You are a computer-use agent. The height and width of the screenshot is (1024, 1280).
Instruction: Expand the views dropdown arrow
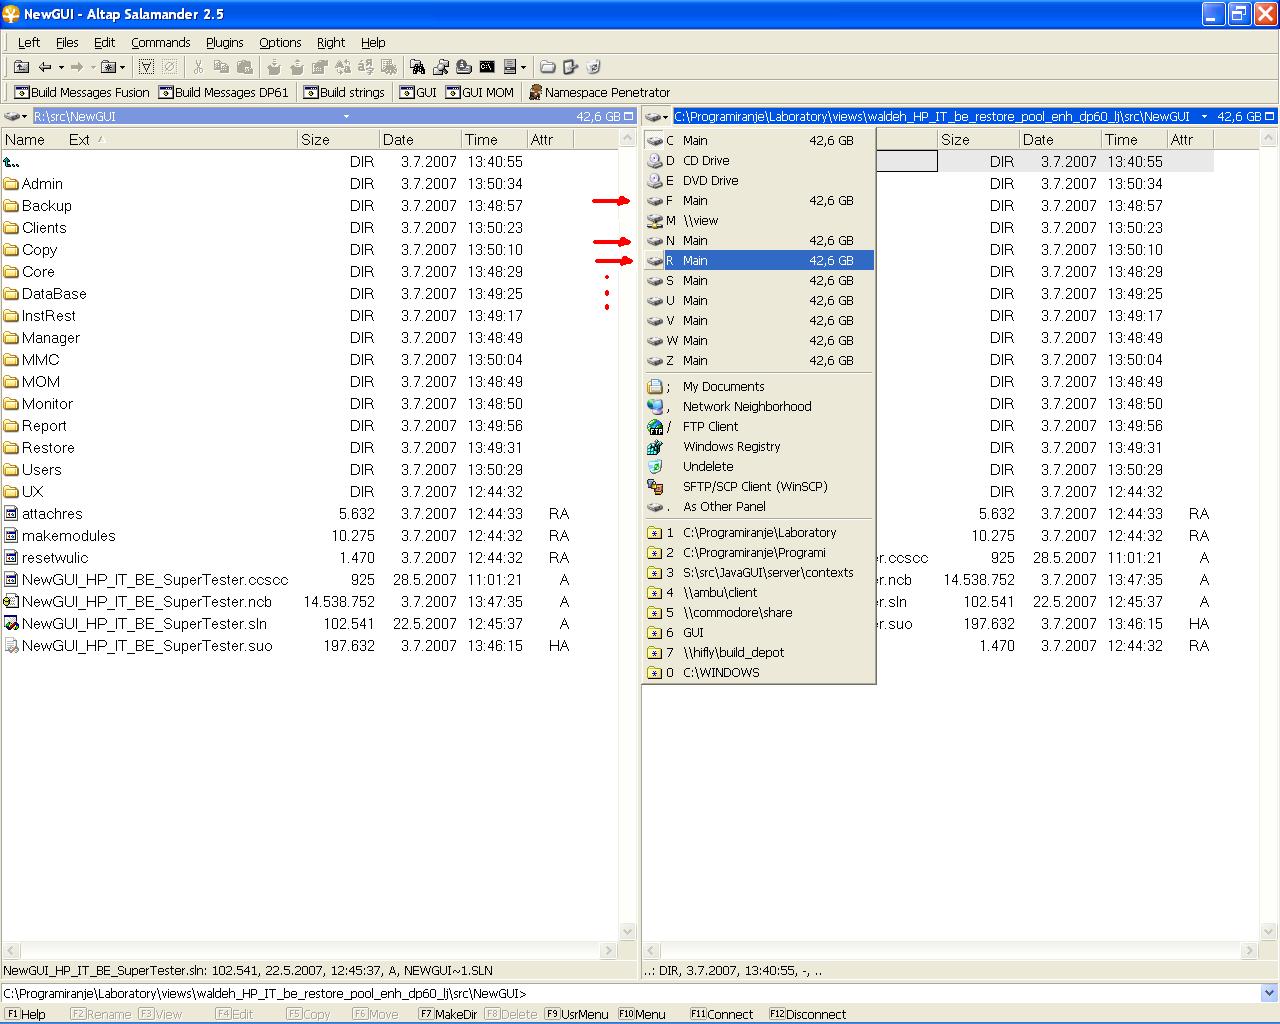[x=523, y=67]
